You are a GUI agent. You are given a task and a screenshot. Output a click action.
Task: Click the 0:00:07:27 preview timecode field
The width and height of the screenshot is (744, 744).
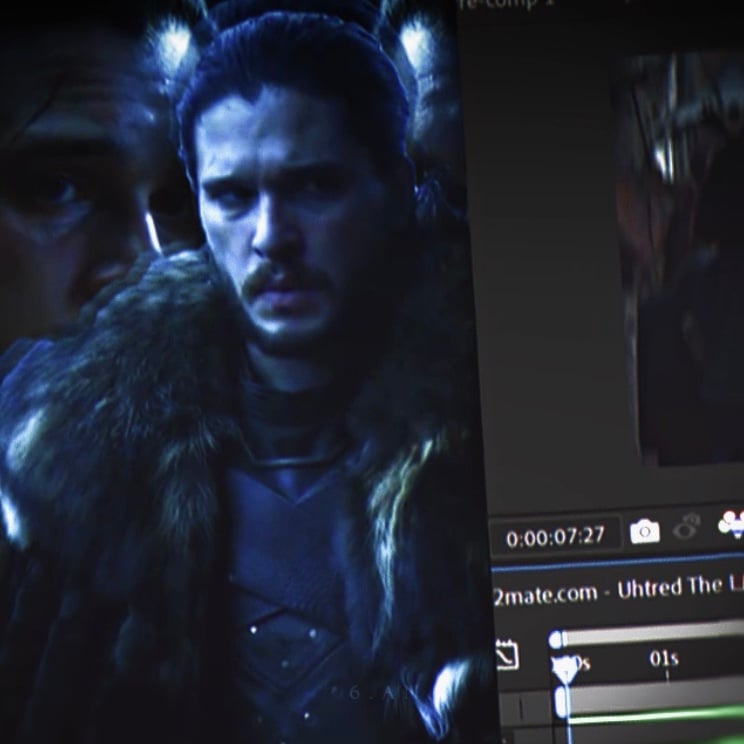[x=555, y=538]
